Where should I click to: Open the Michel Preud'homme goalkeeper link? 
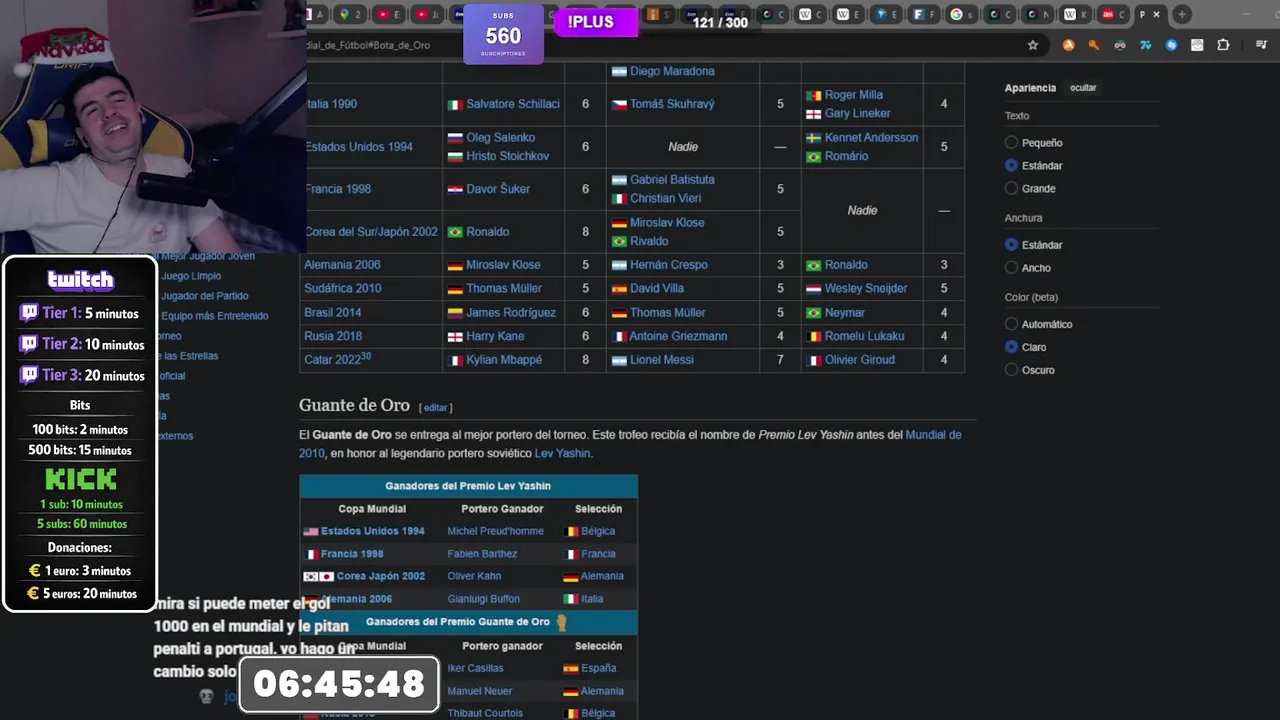point(495,531)
